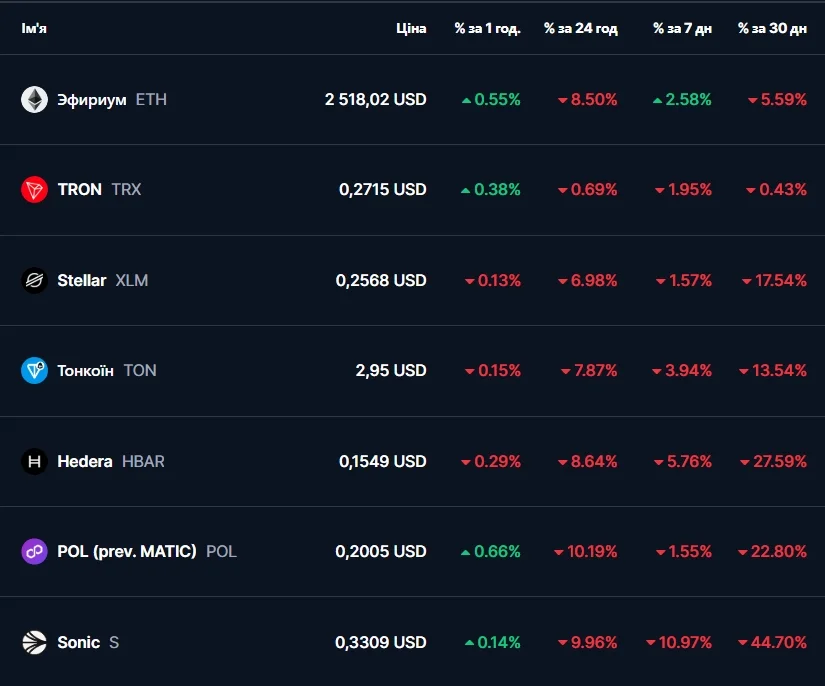Click Hedera's 1-hour change 0.29%
The image size is (825, 686).
click(491, 461)
